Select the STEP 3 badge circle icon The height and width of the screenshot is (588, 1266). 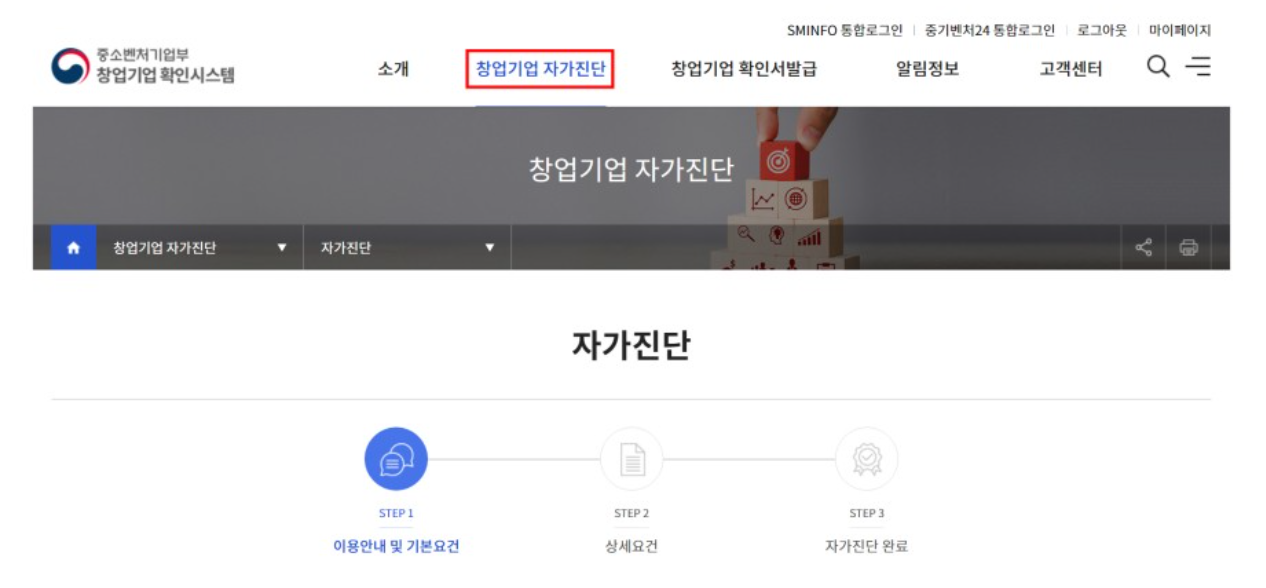867,459
